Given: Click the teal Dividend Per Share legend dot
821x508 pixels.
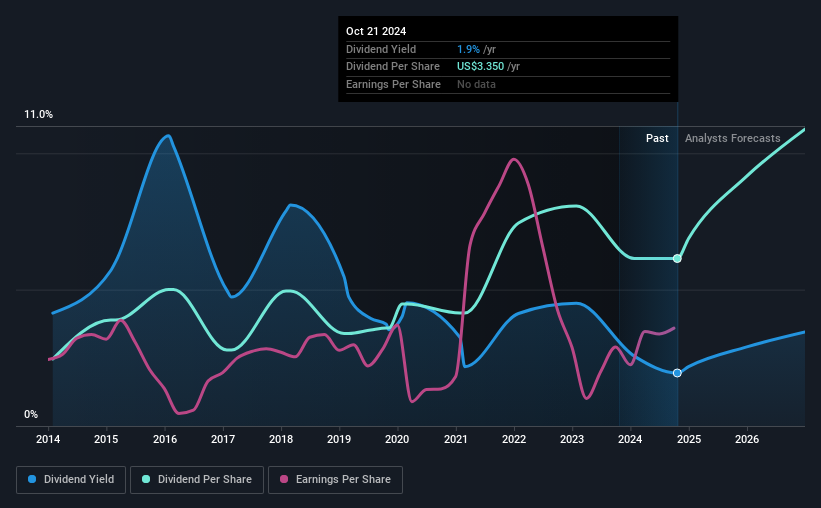Looking at the screenshot, I should tap(146, 479).
